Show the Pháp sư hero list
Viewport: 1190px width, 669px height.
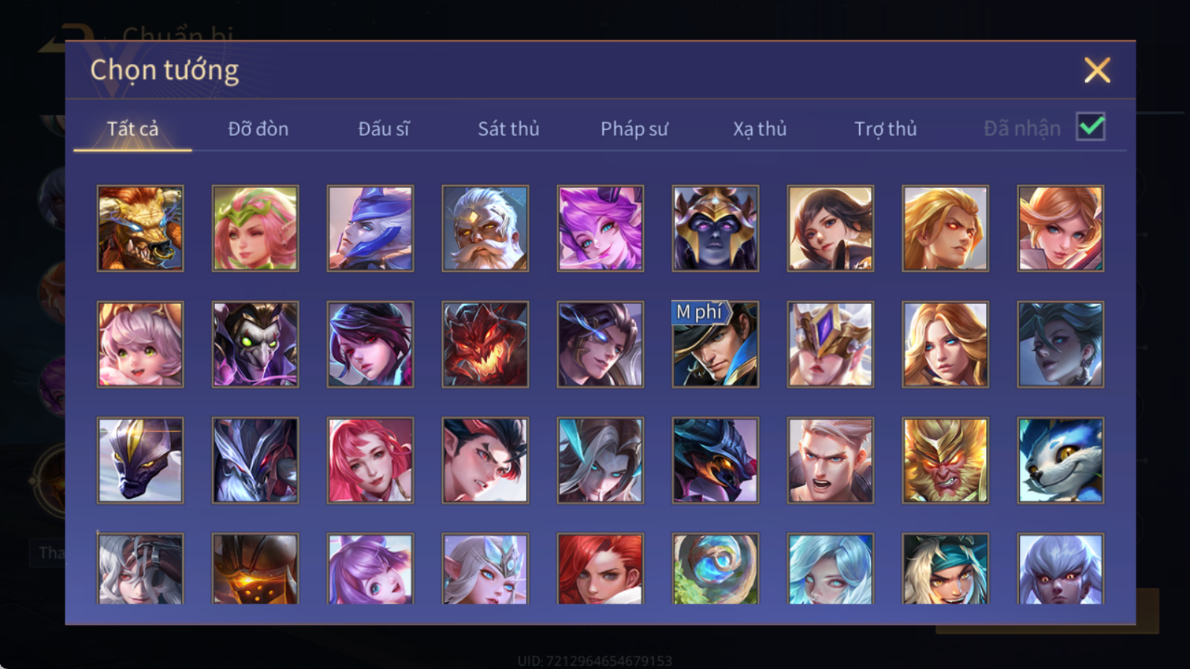(634, 129)
